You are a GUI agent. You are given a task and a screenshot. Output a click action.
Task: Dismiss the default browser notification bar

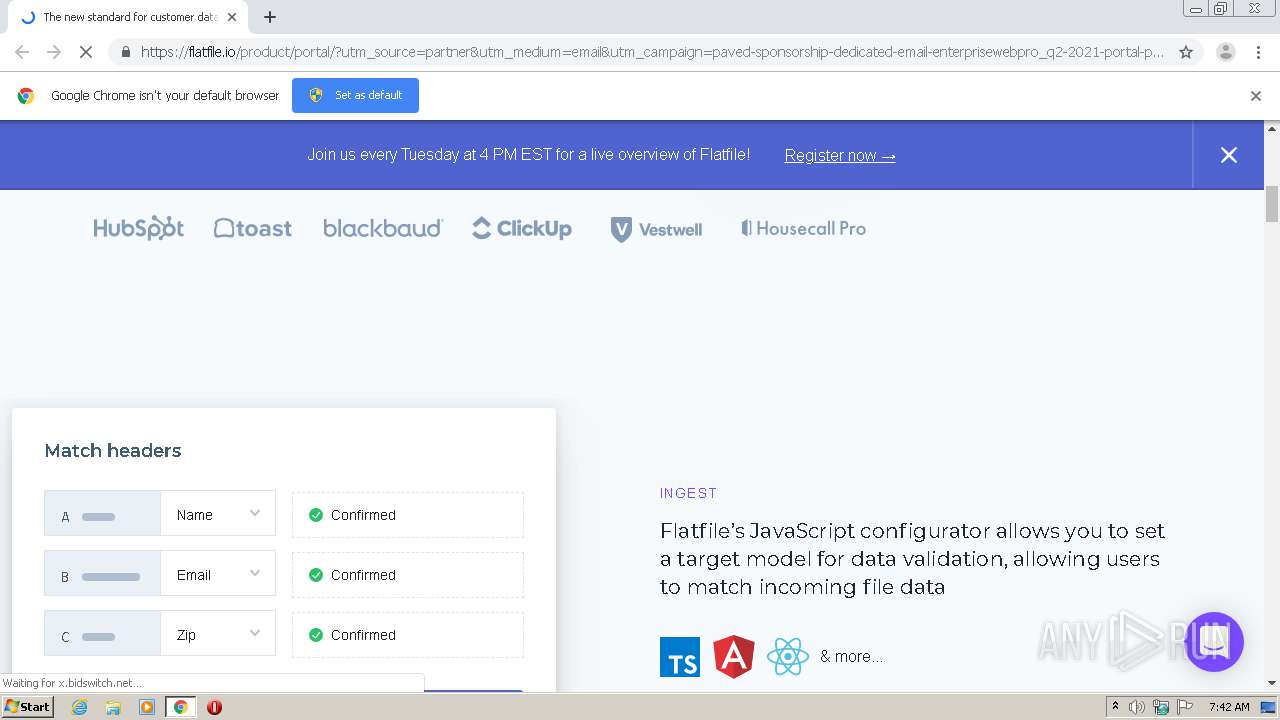tap(1256, 96)
